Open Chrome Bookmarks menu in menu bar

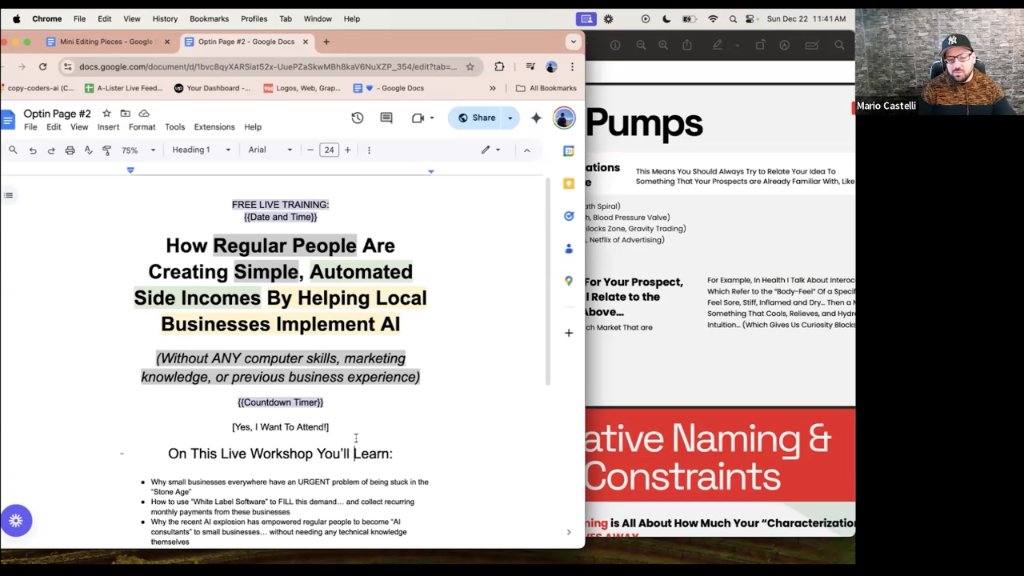click(209, 19)
